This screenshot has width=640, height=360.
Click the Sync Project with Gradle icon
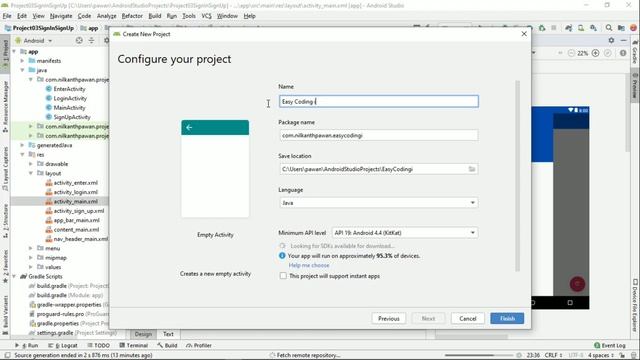click(x=569, y=28)
